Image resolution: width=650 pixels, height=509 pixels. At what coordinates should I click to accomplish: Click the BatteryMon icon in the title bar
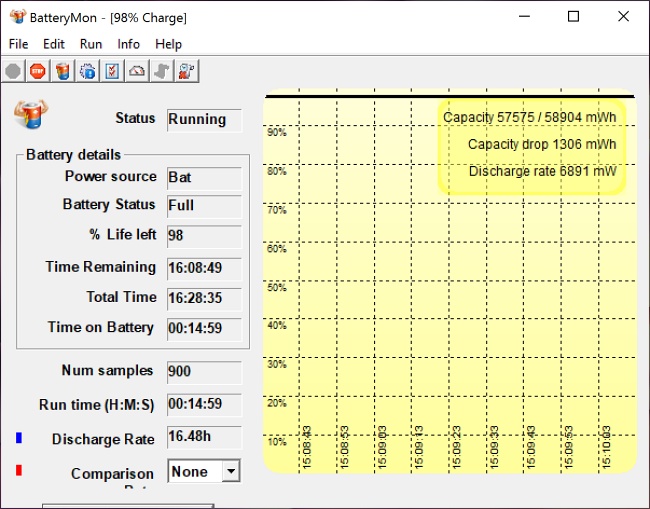point(18,17)
